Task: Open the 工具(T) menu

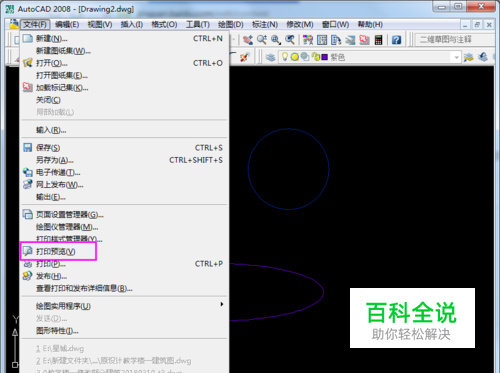Action: pos(198,24)
